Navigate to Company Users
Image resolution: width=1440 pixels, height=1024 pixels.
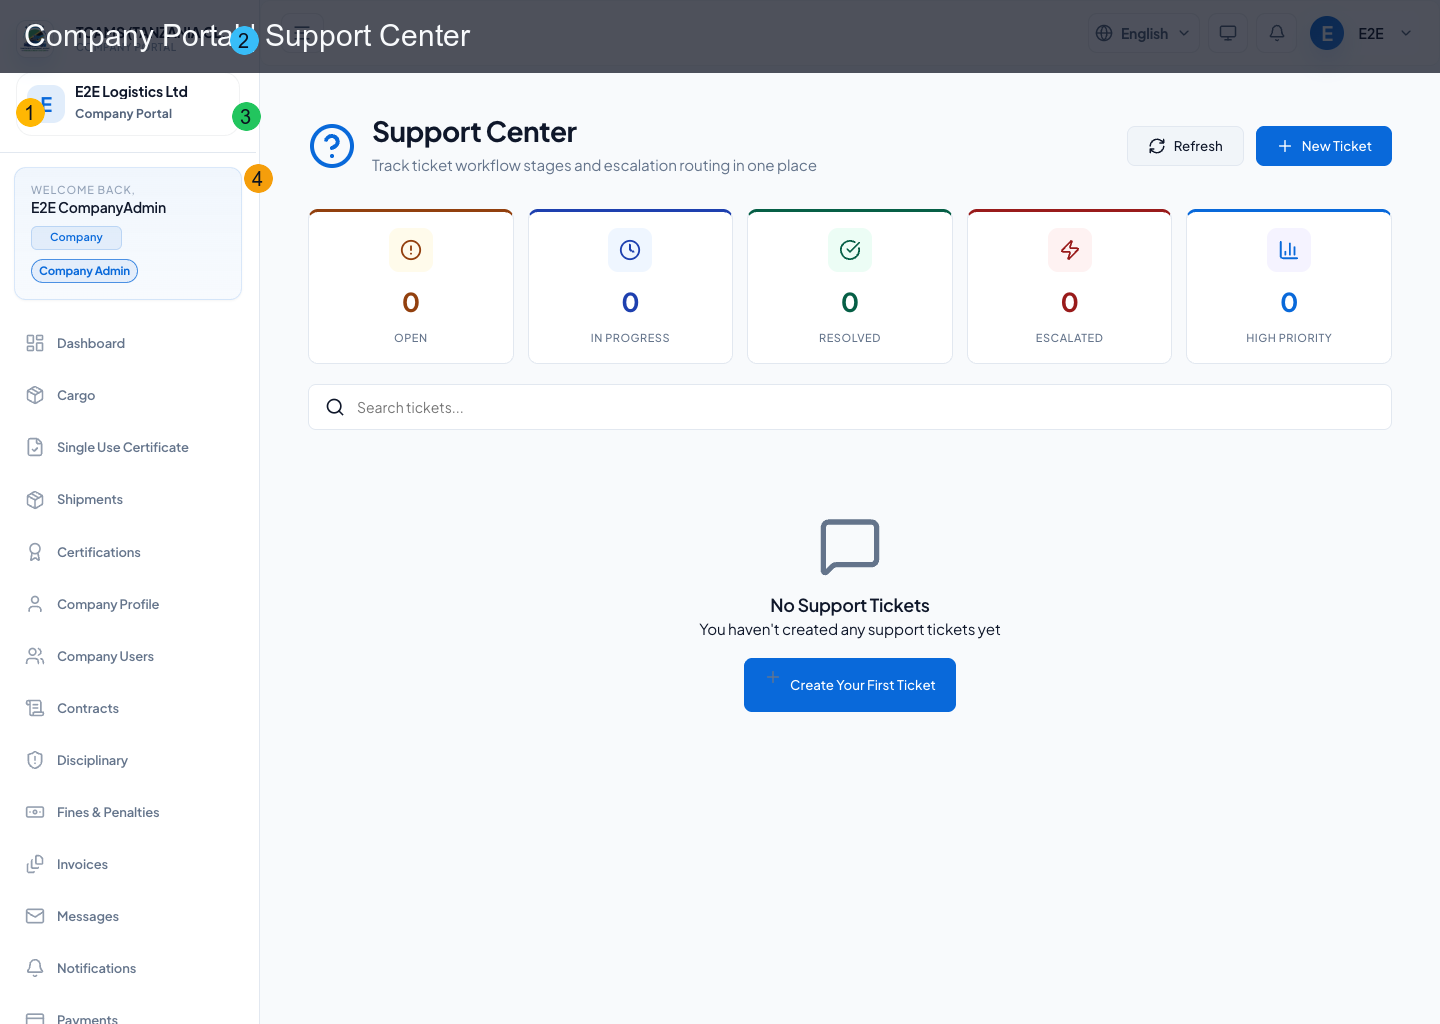coord(130,656)
